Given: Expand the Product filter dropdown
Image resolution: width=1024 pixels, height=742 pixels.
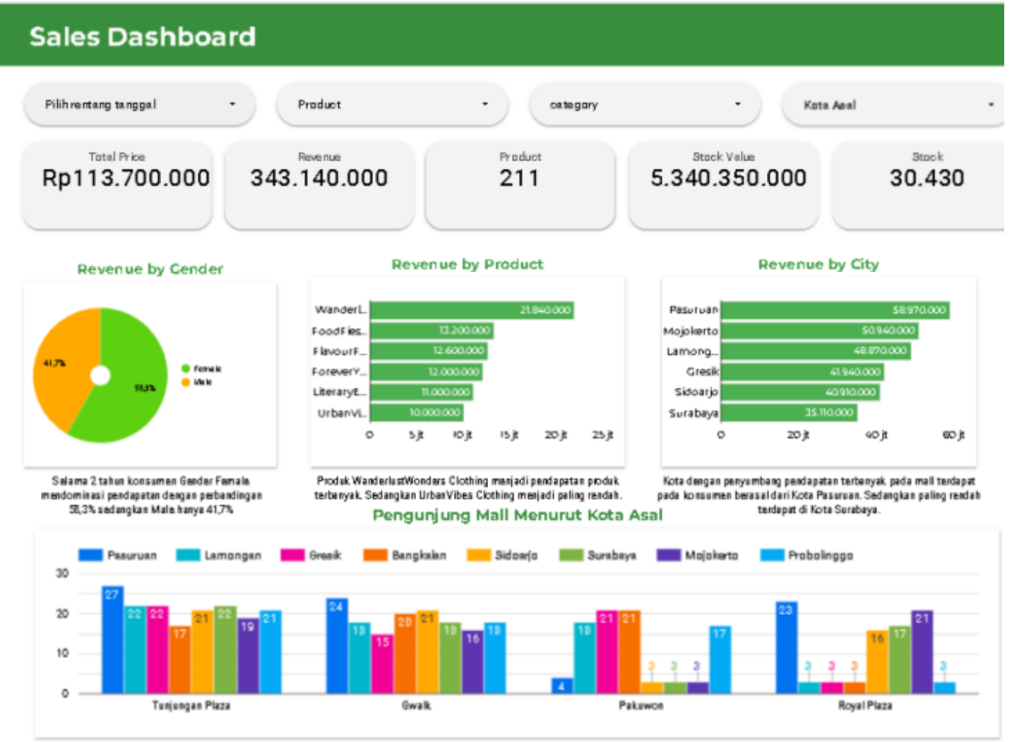Looking at the screenshot, I should 392,104.
